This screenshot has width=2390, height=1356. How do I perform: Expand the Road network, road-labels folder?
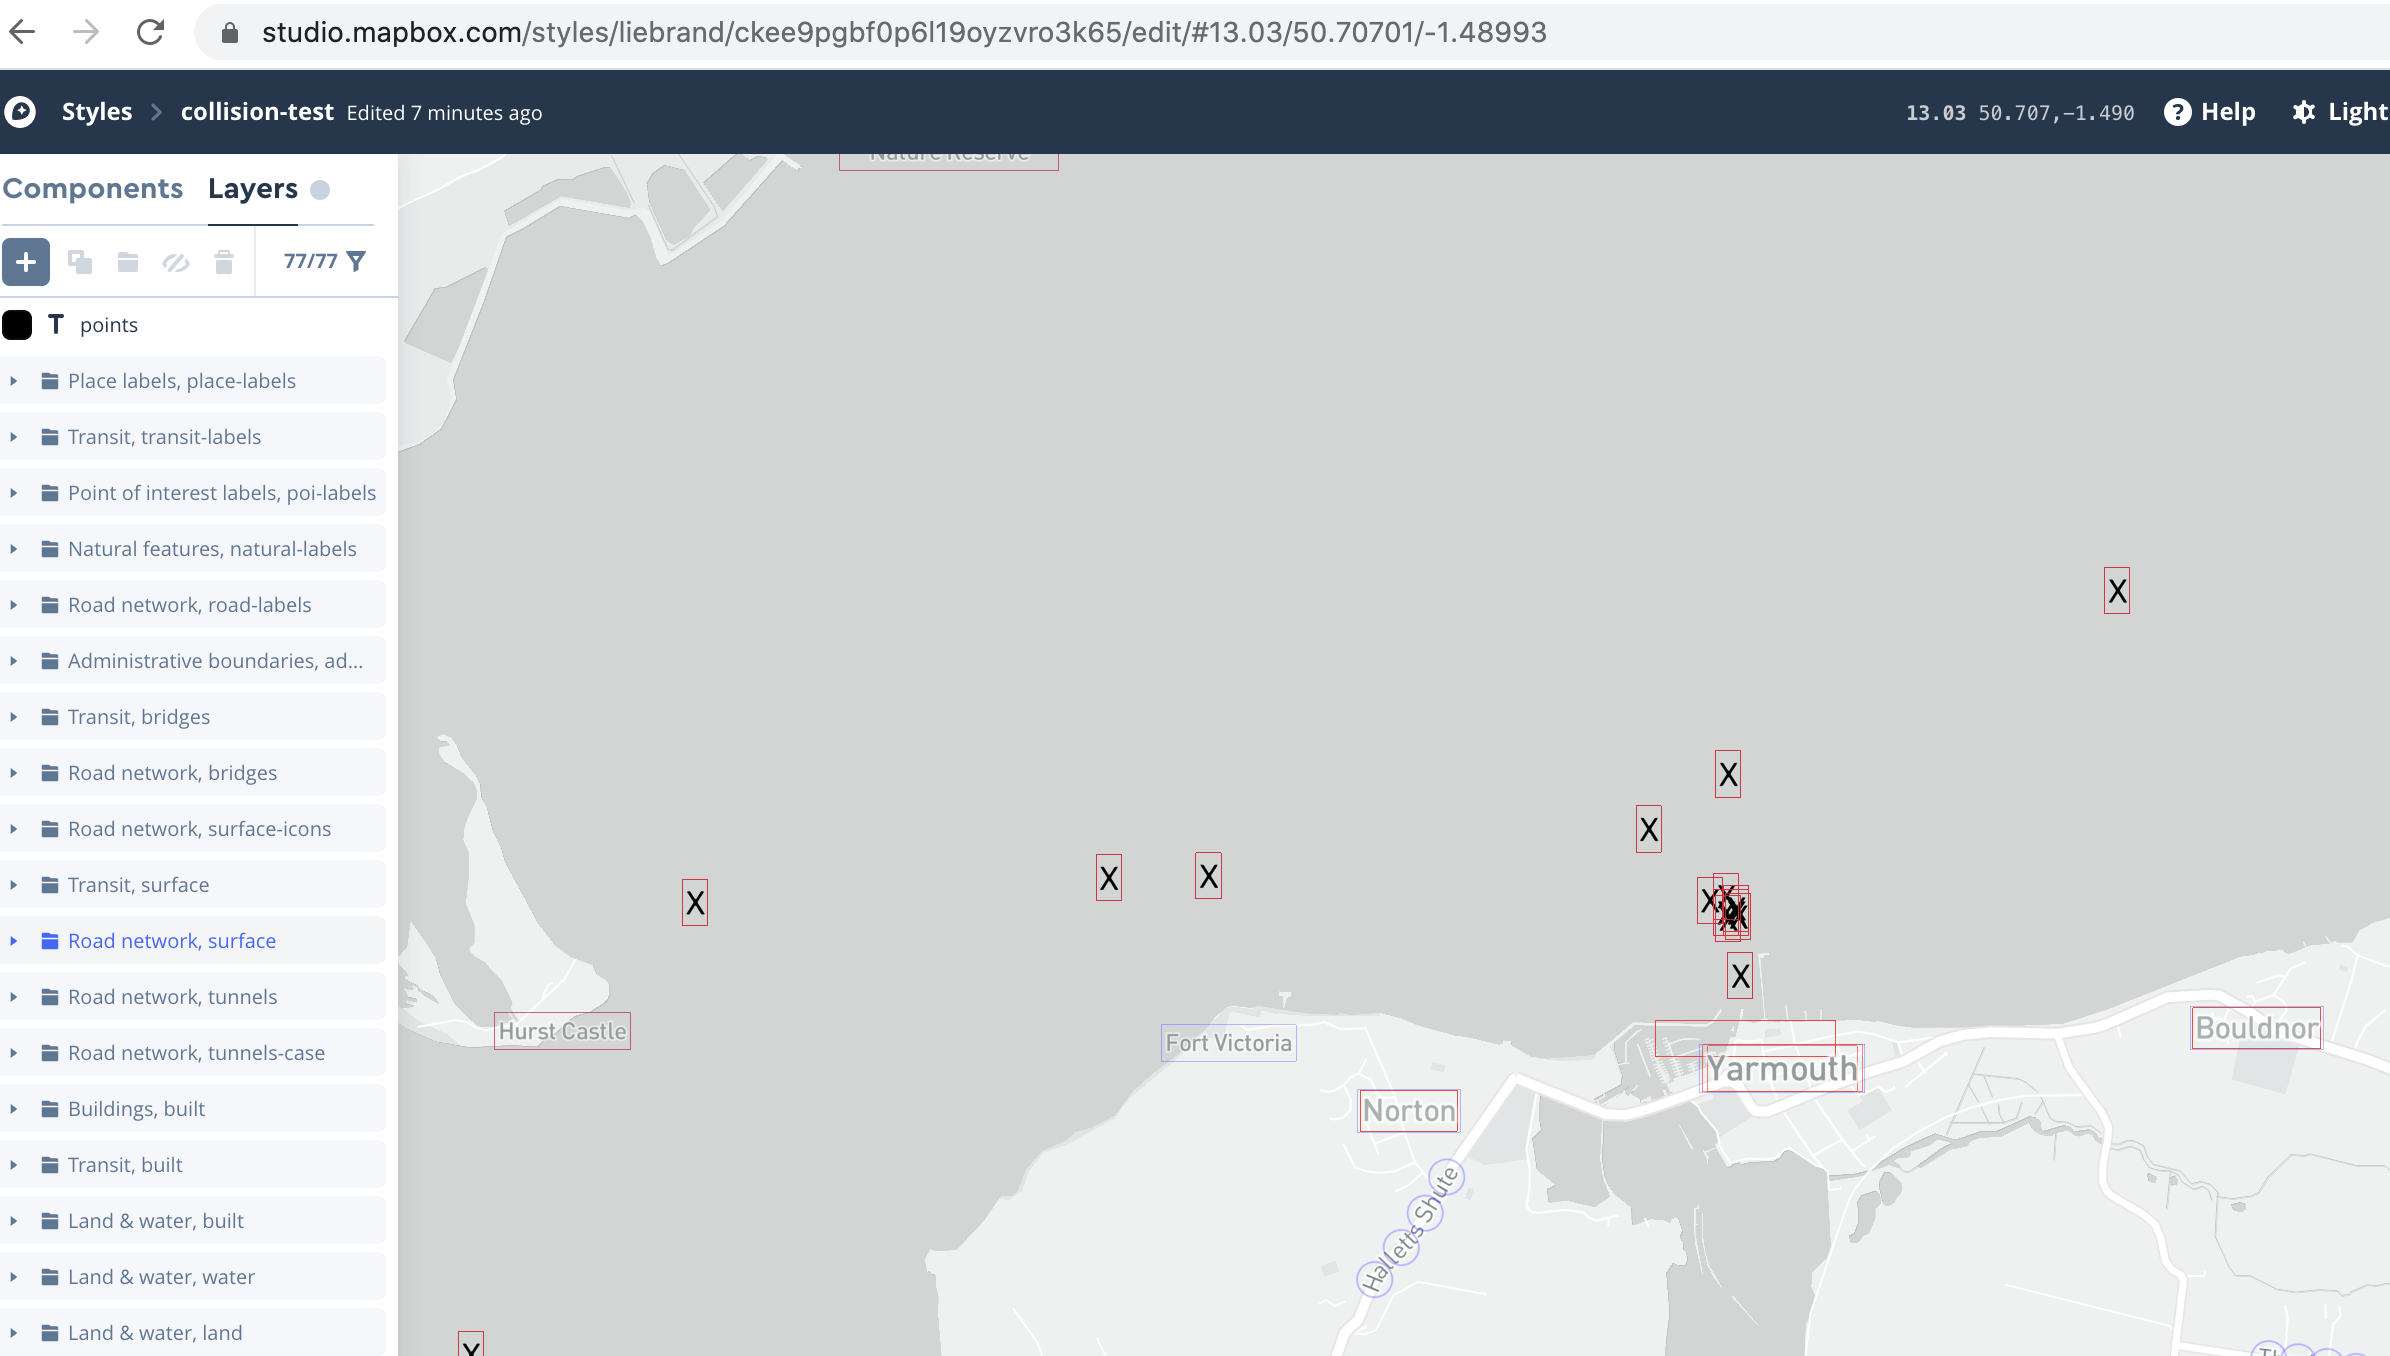click(13, 605)
